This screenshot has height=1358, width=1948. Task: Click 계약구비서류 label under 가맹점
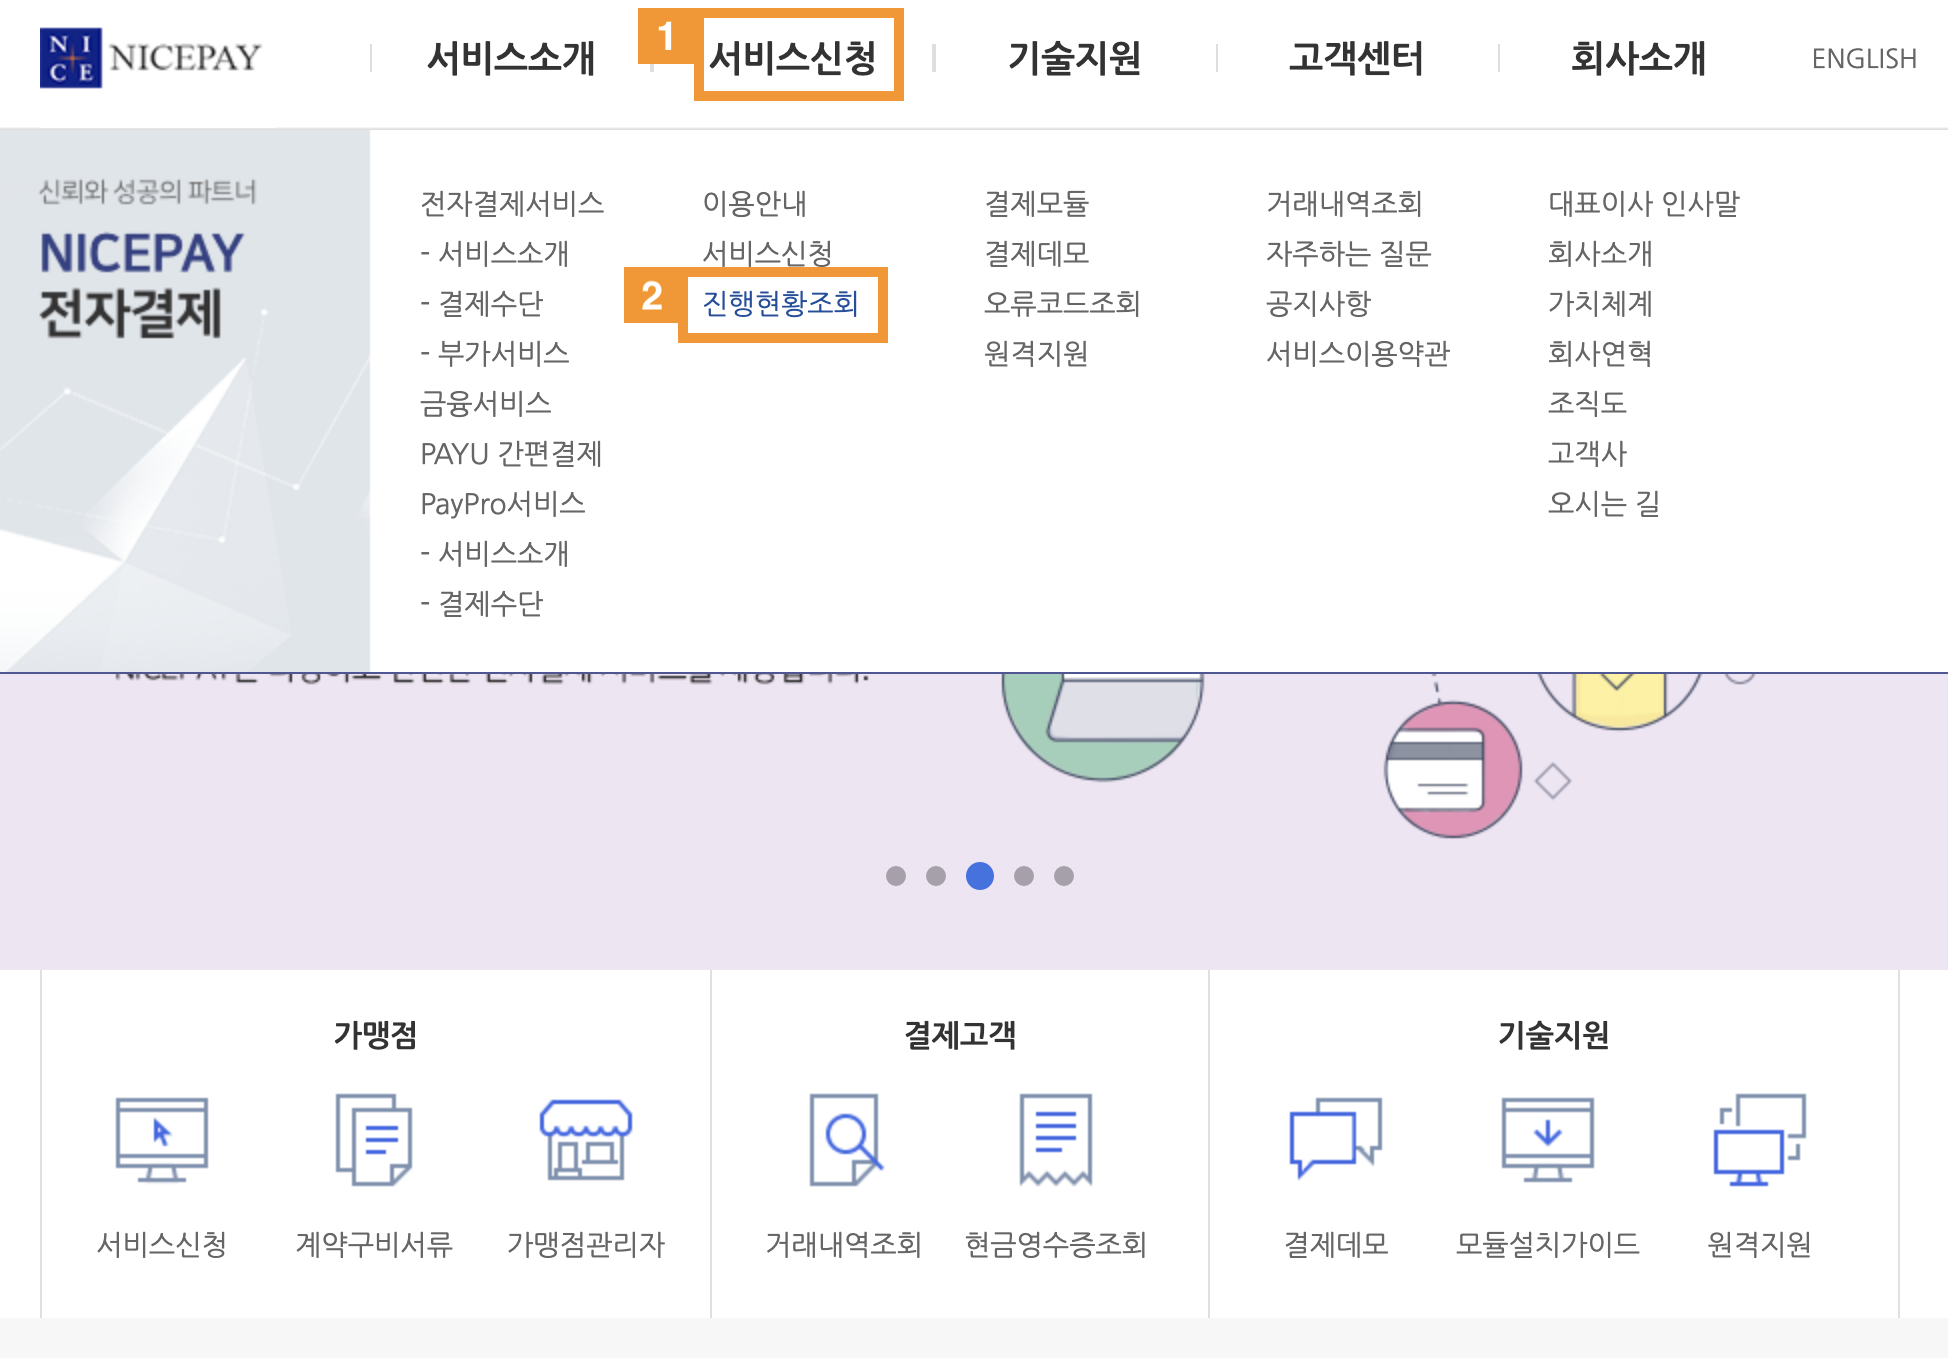click(374, 1244)
